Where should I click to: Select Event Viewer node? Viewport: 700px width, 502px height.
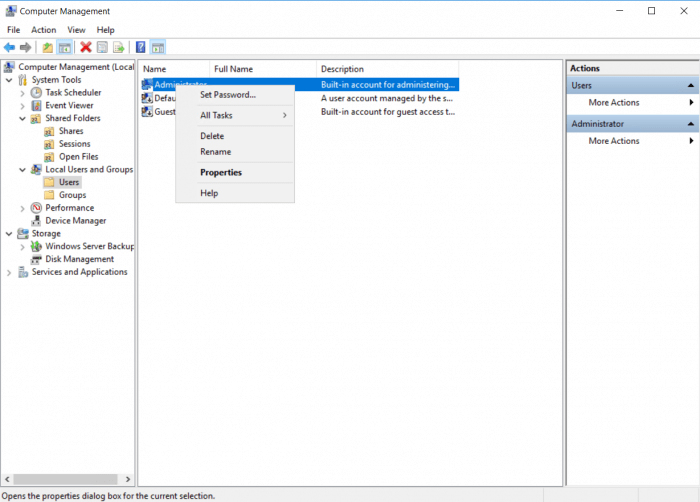(x=68, y=105)
